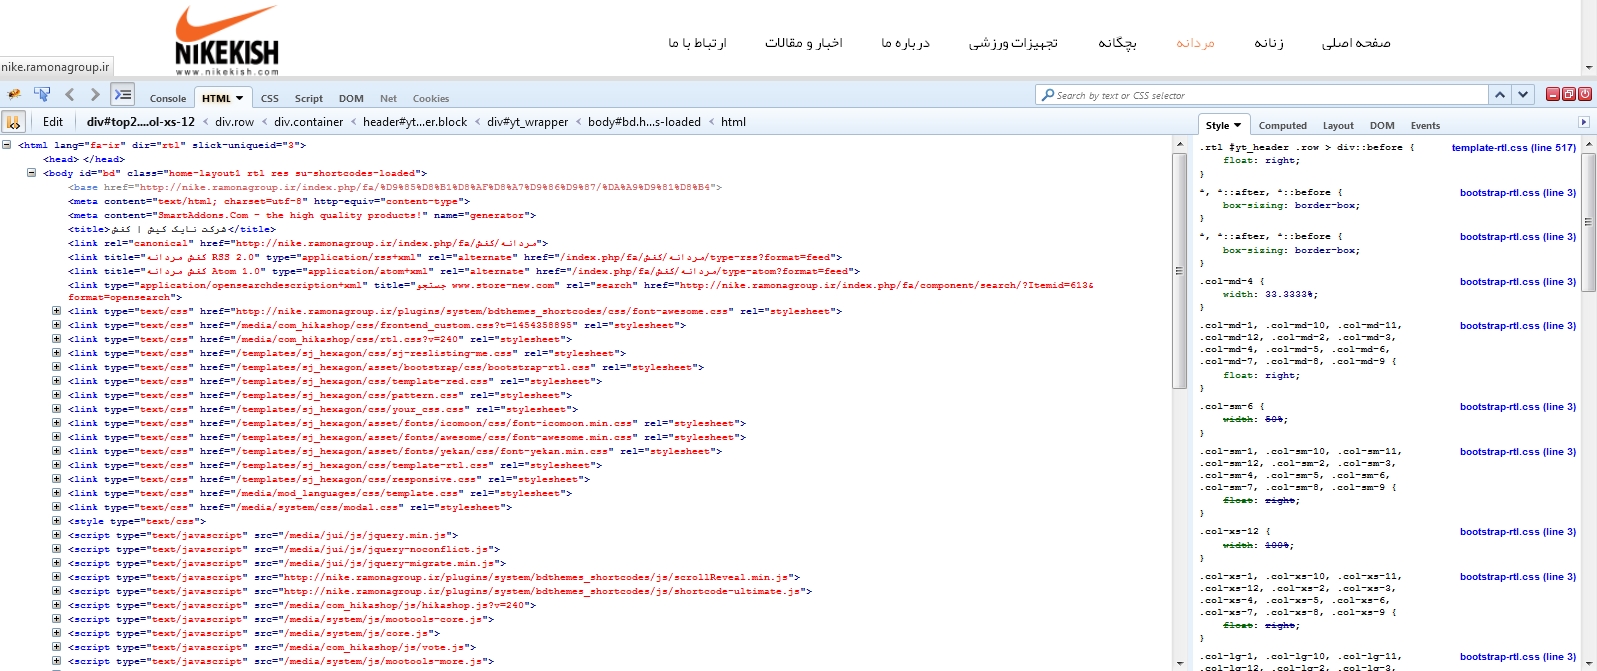Open the بچگانه menu link
1597x671 pixels.
1117,43
